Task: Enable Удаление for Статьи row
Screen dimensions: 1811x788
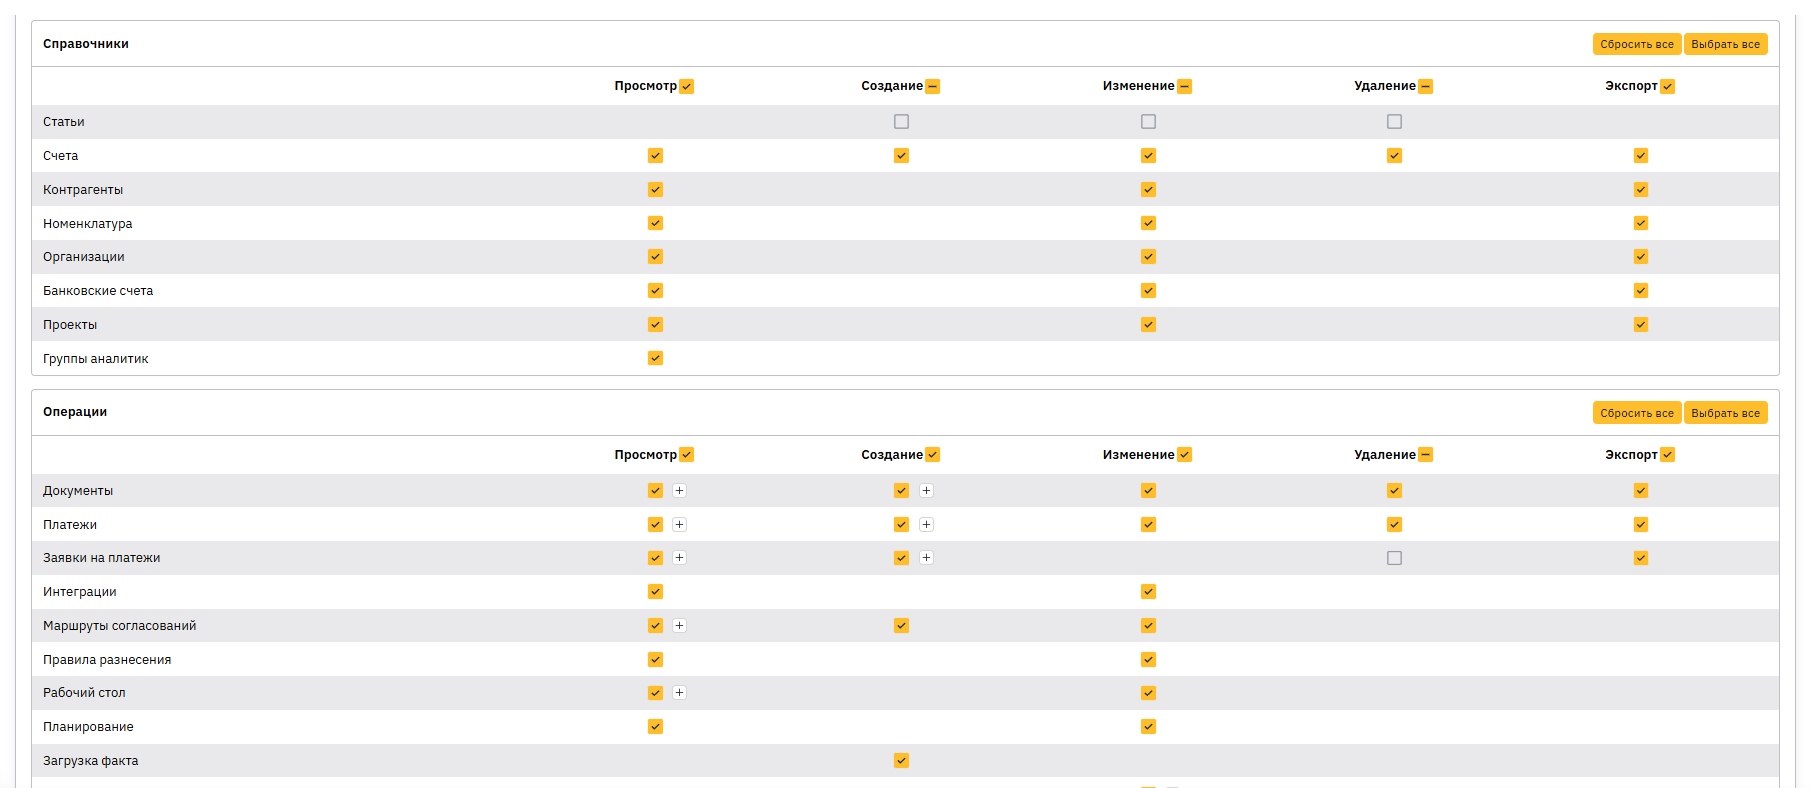Action: tap(1394, 122)
